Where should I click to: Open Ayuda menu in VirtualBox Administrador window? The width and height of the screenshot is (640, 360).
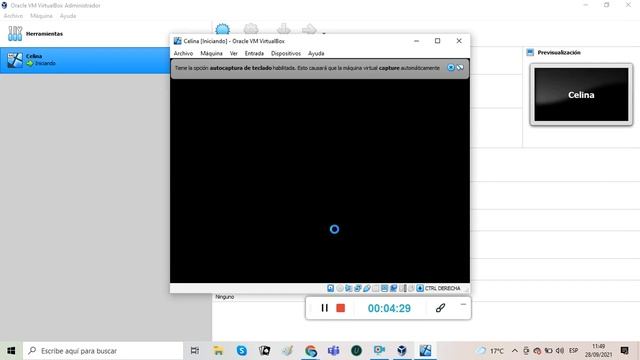pyautogui.click(x=68, y=16)
